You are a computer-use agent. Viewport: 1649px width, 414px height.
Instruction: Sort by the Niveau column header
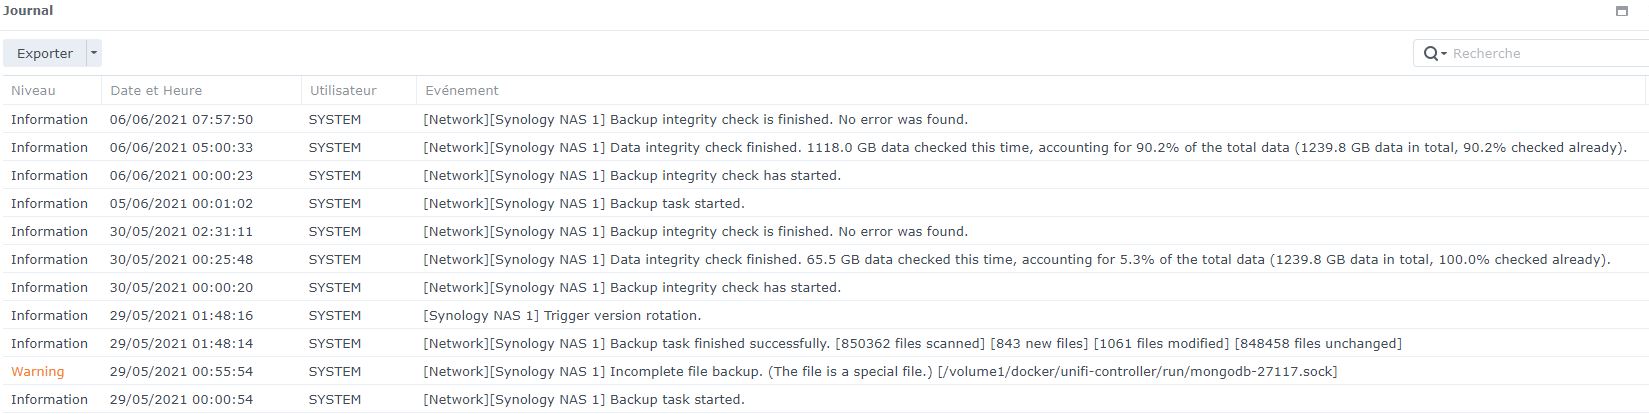tap(34, 90)
